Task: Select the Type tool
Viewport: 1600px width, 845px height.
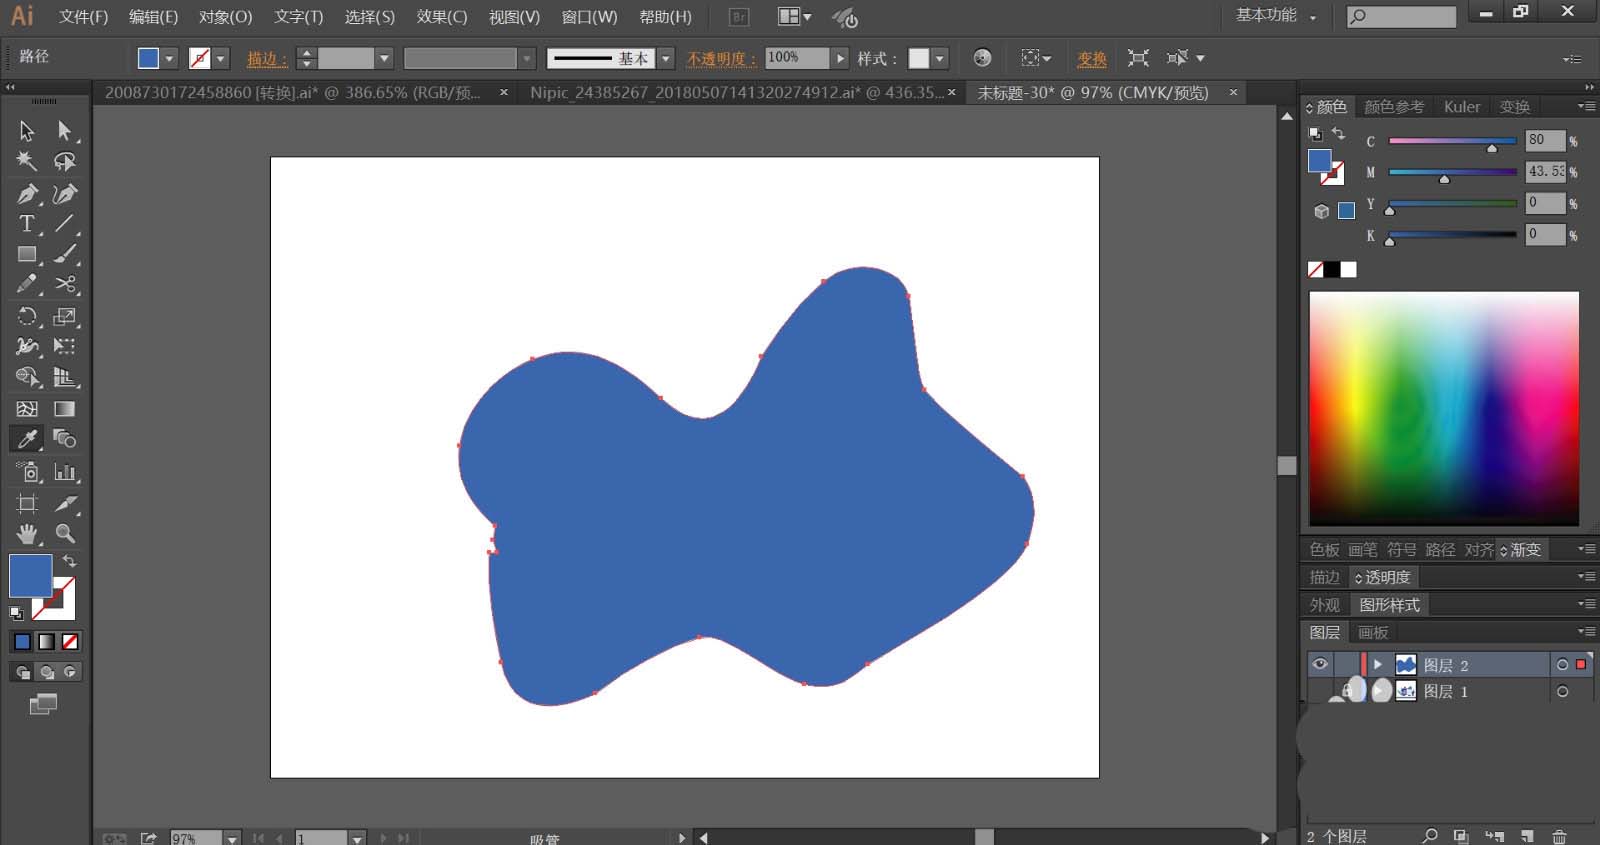Action: (27, 224)
